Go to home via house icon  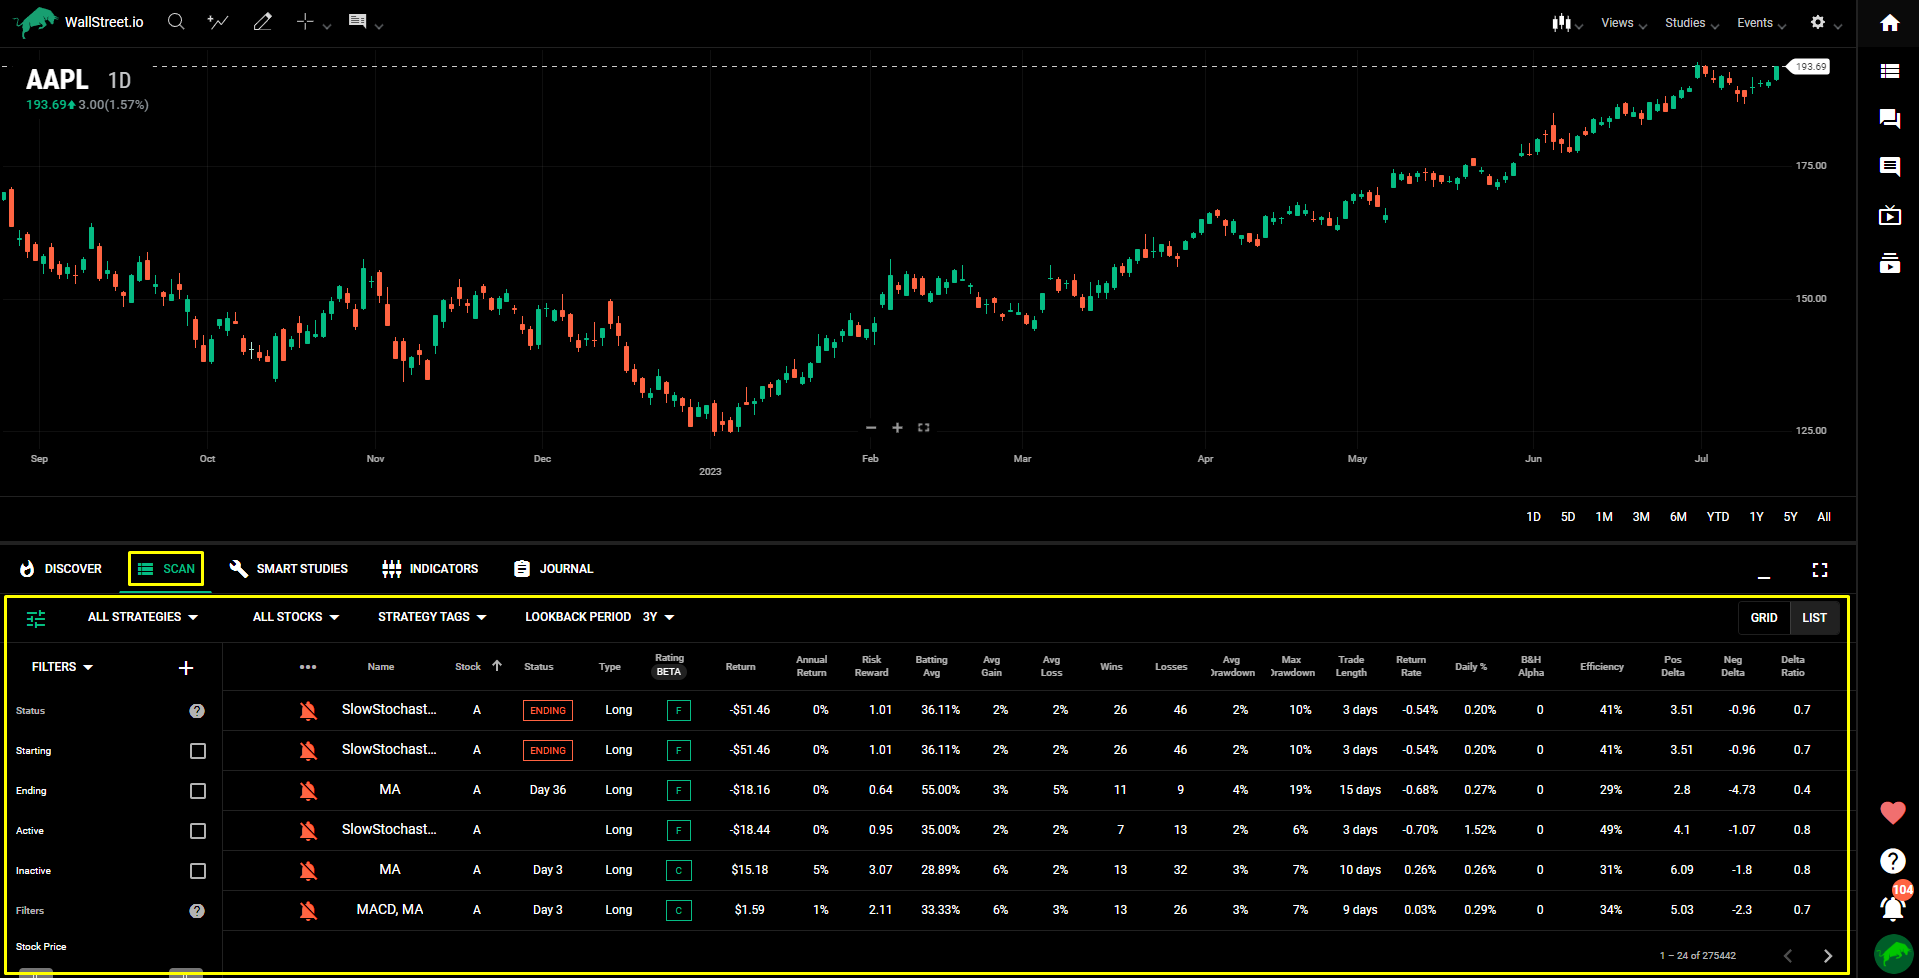(x=1889, y=23)
